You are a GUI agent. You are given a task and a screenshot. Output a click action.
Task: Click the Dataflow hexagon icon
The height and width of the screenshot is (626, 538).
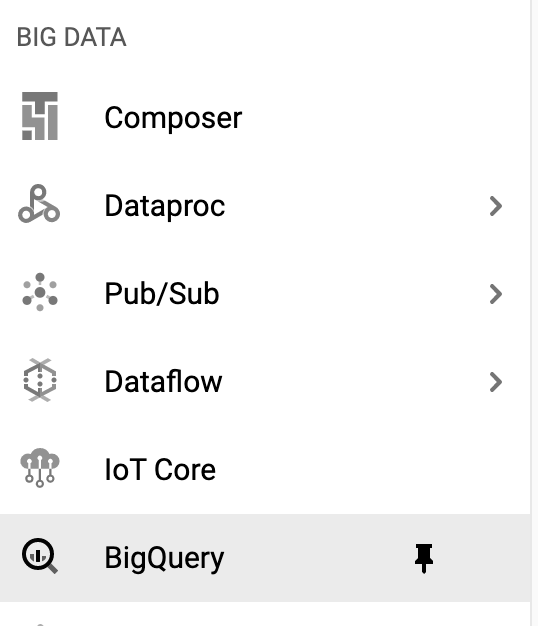point(40,380)
